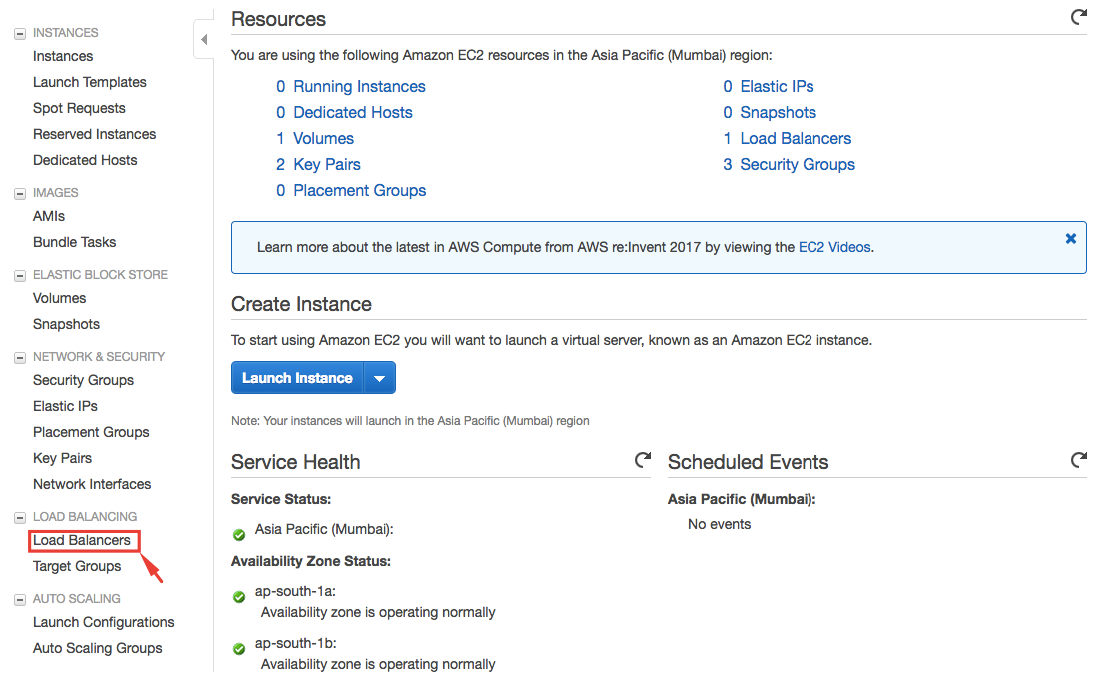Collapse the IMAGES section
Viewport: 1095px width, 679px height.
tap(20, 193)
